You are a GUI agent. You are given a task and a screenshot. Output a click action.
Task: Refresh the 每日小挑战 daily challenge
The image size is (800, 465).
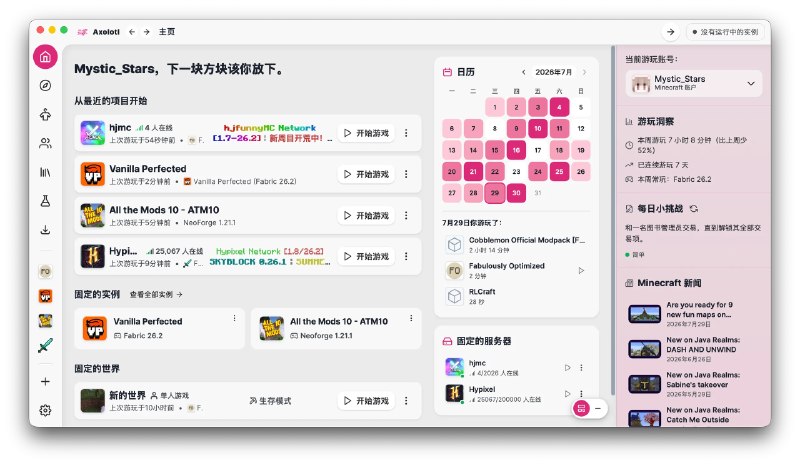point(694,209)
